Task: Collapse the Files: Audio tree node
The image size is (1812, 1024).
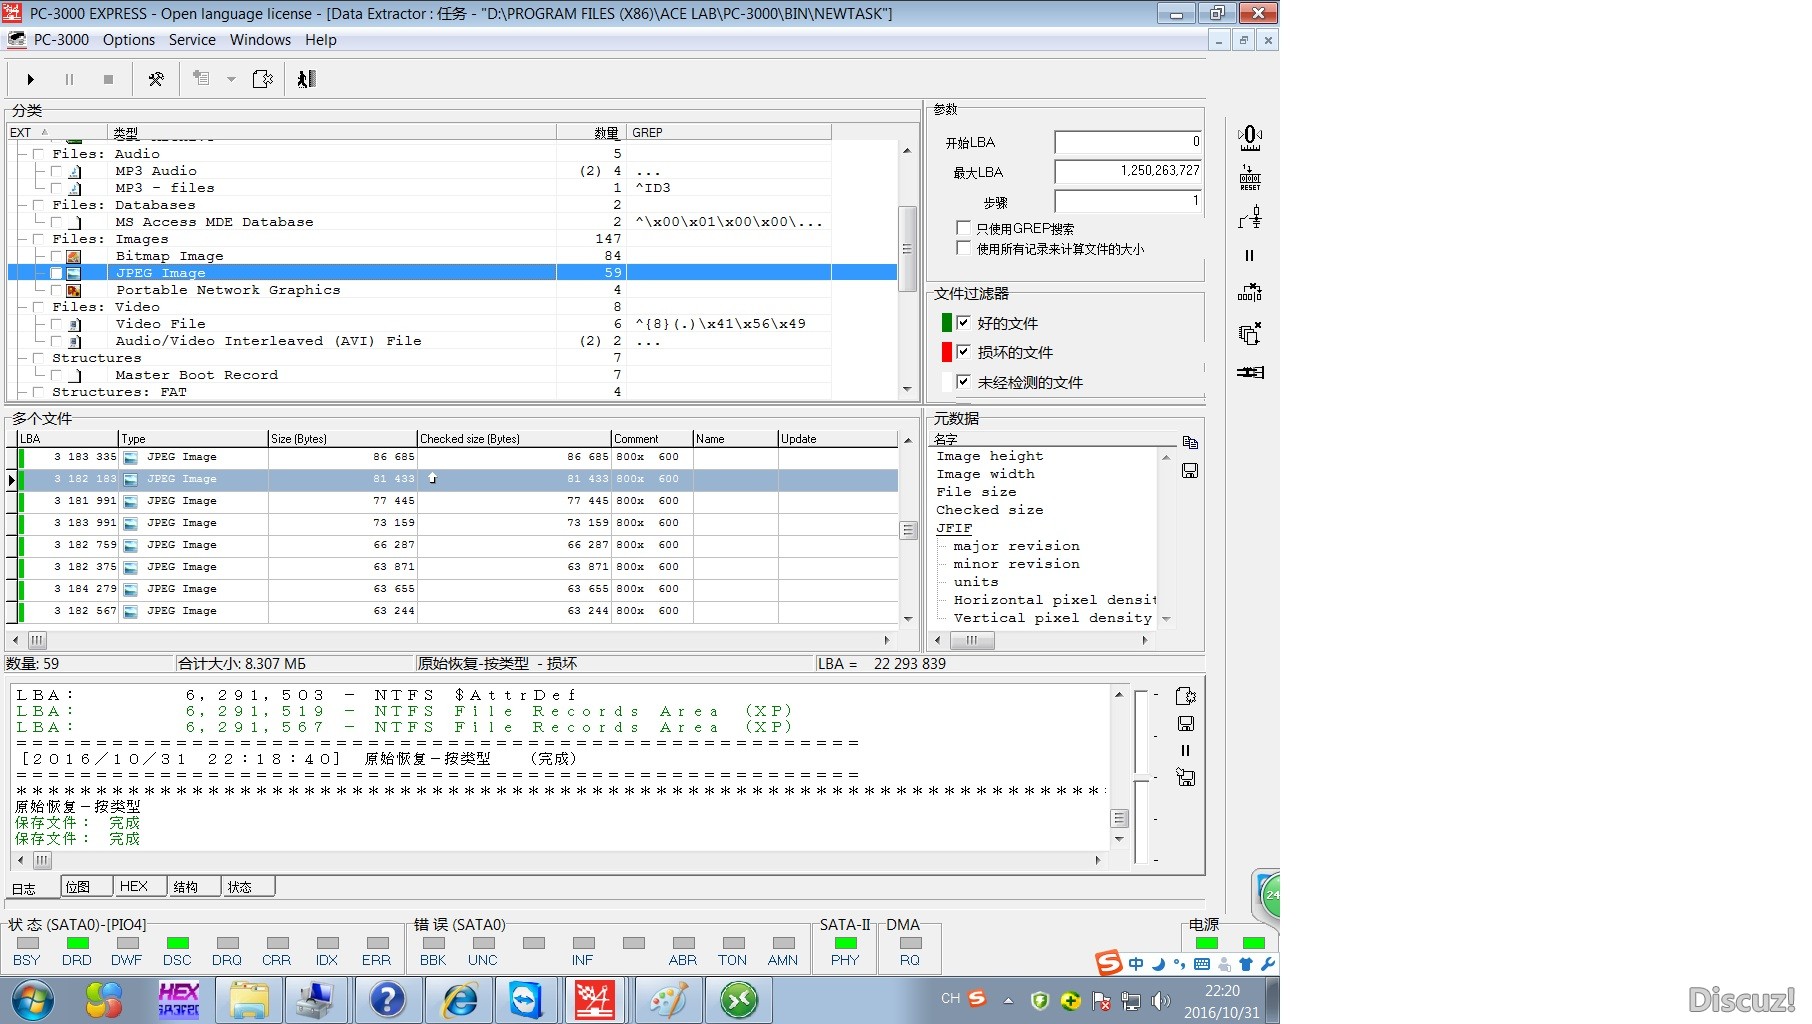Action: tap(23, 154)
